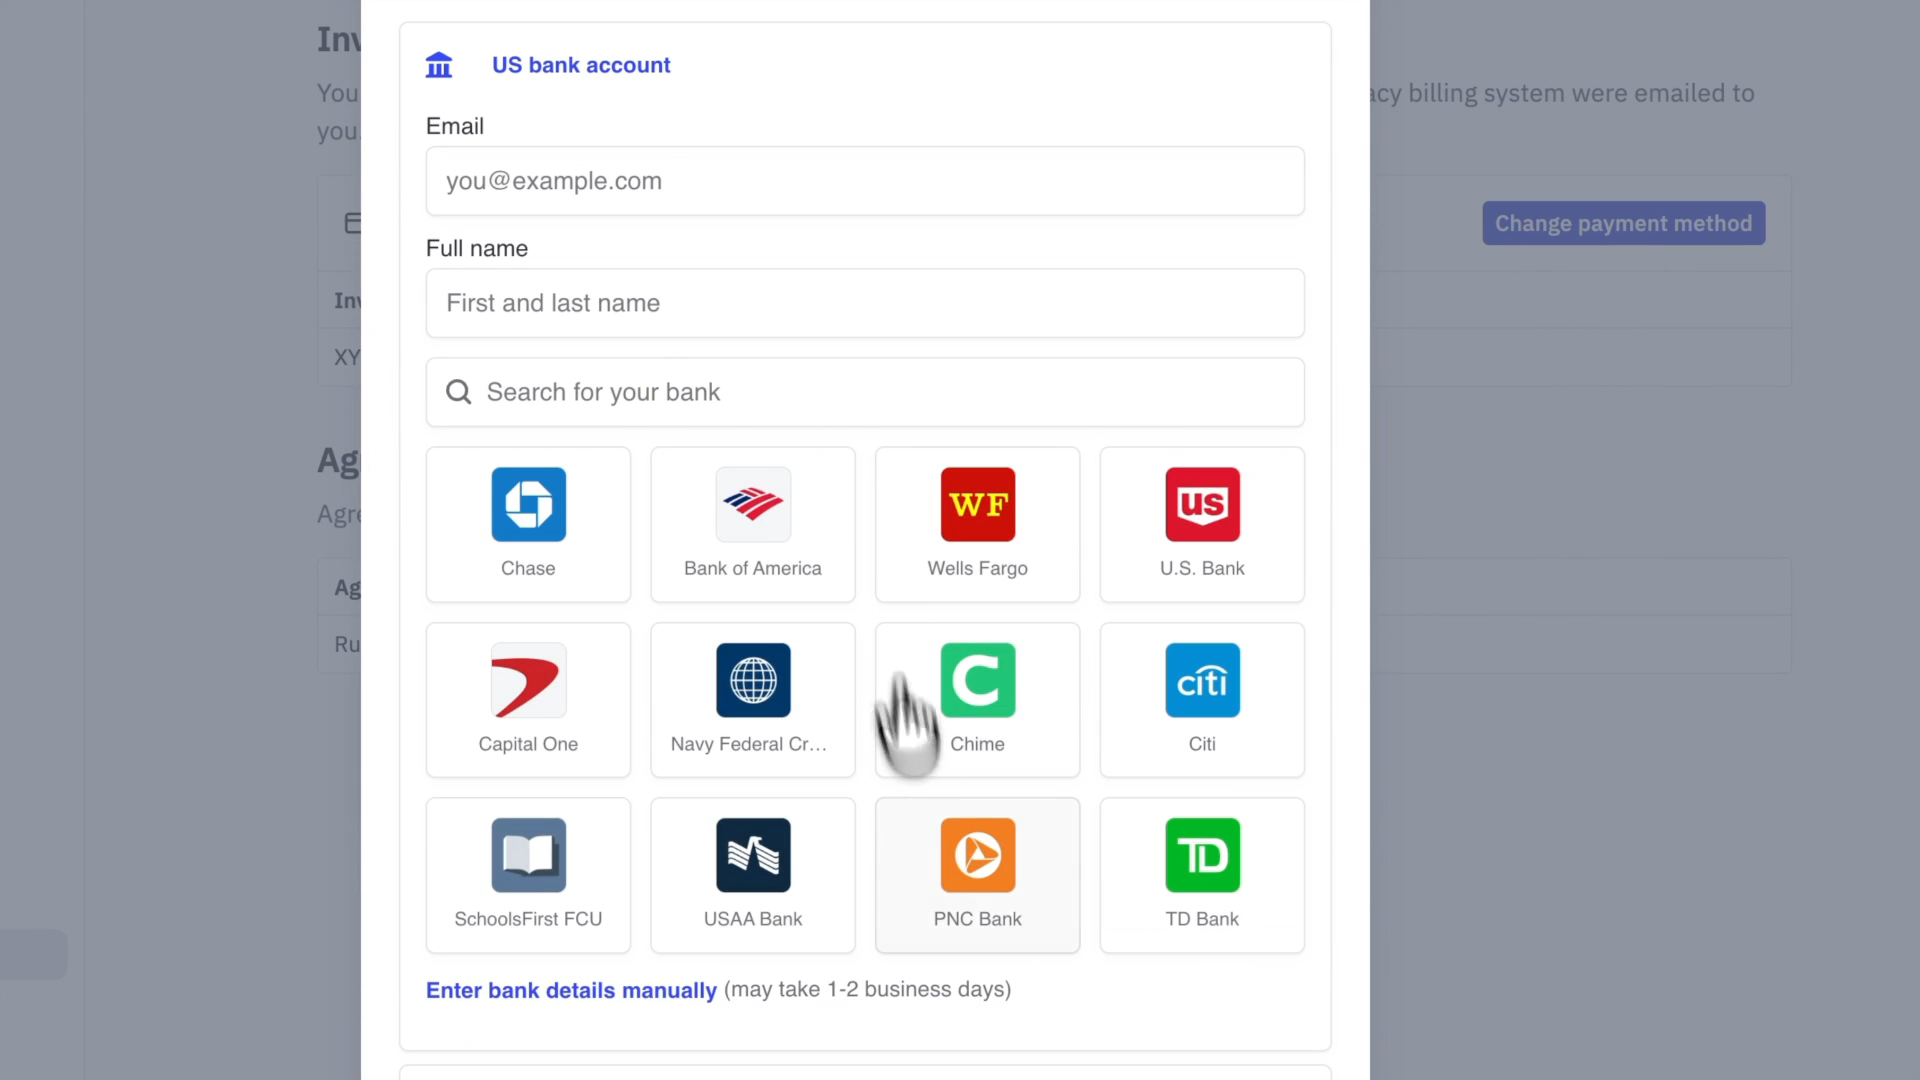This screenshot has height=1080, width=1920.
Task: Click the business days note text
Action: pyautogui.click(x=867, y=989)
